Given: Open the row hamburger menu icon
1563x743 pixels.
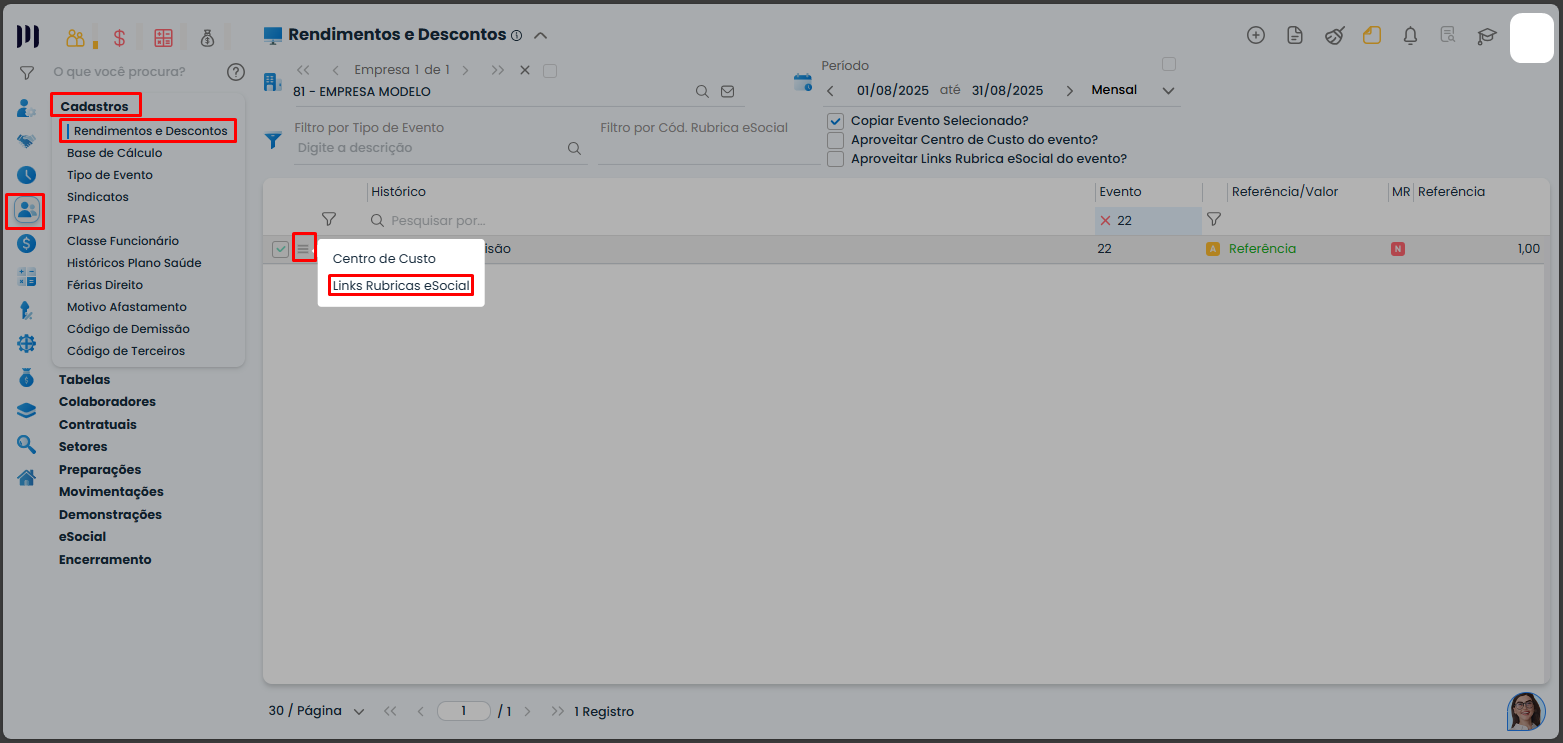Looking at the screenshot, I should pos(303,249).
